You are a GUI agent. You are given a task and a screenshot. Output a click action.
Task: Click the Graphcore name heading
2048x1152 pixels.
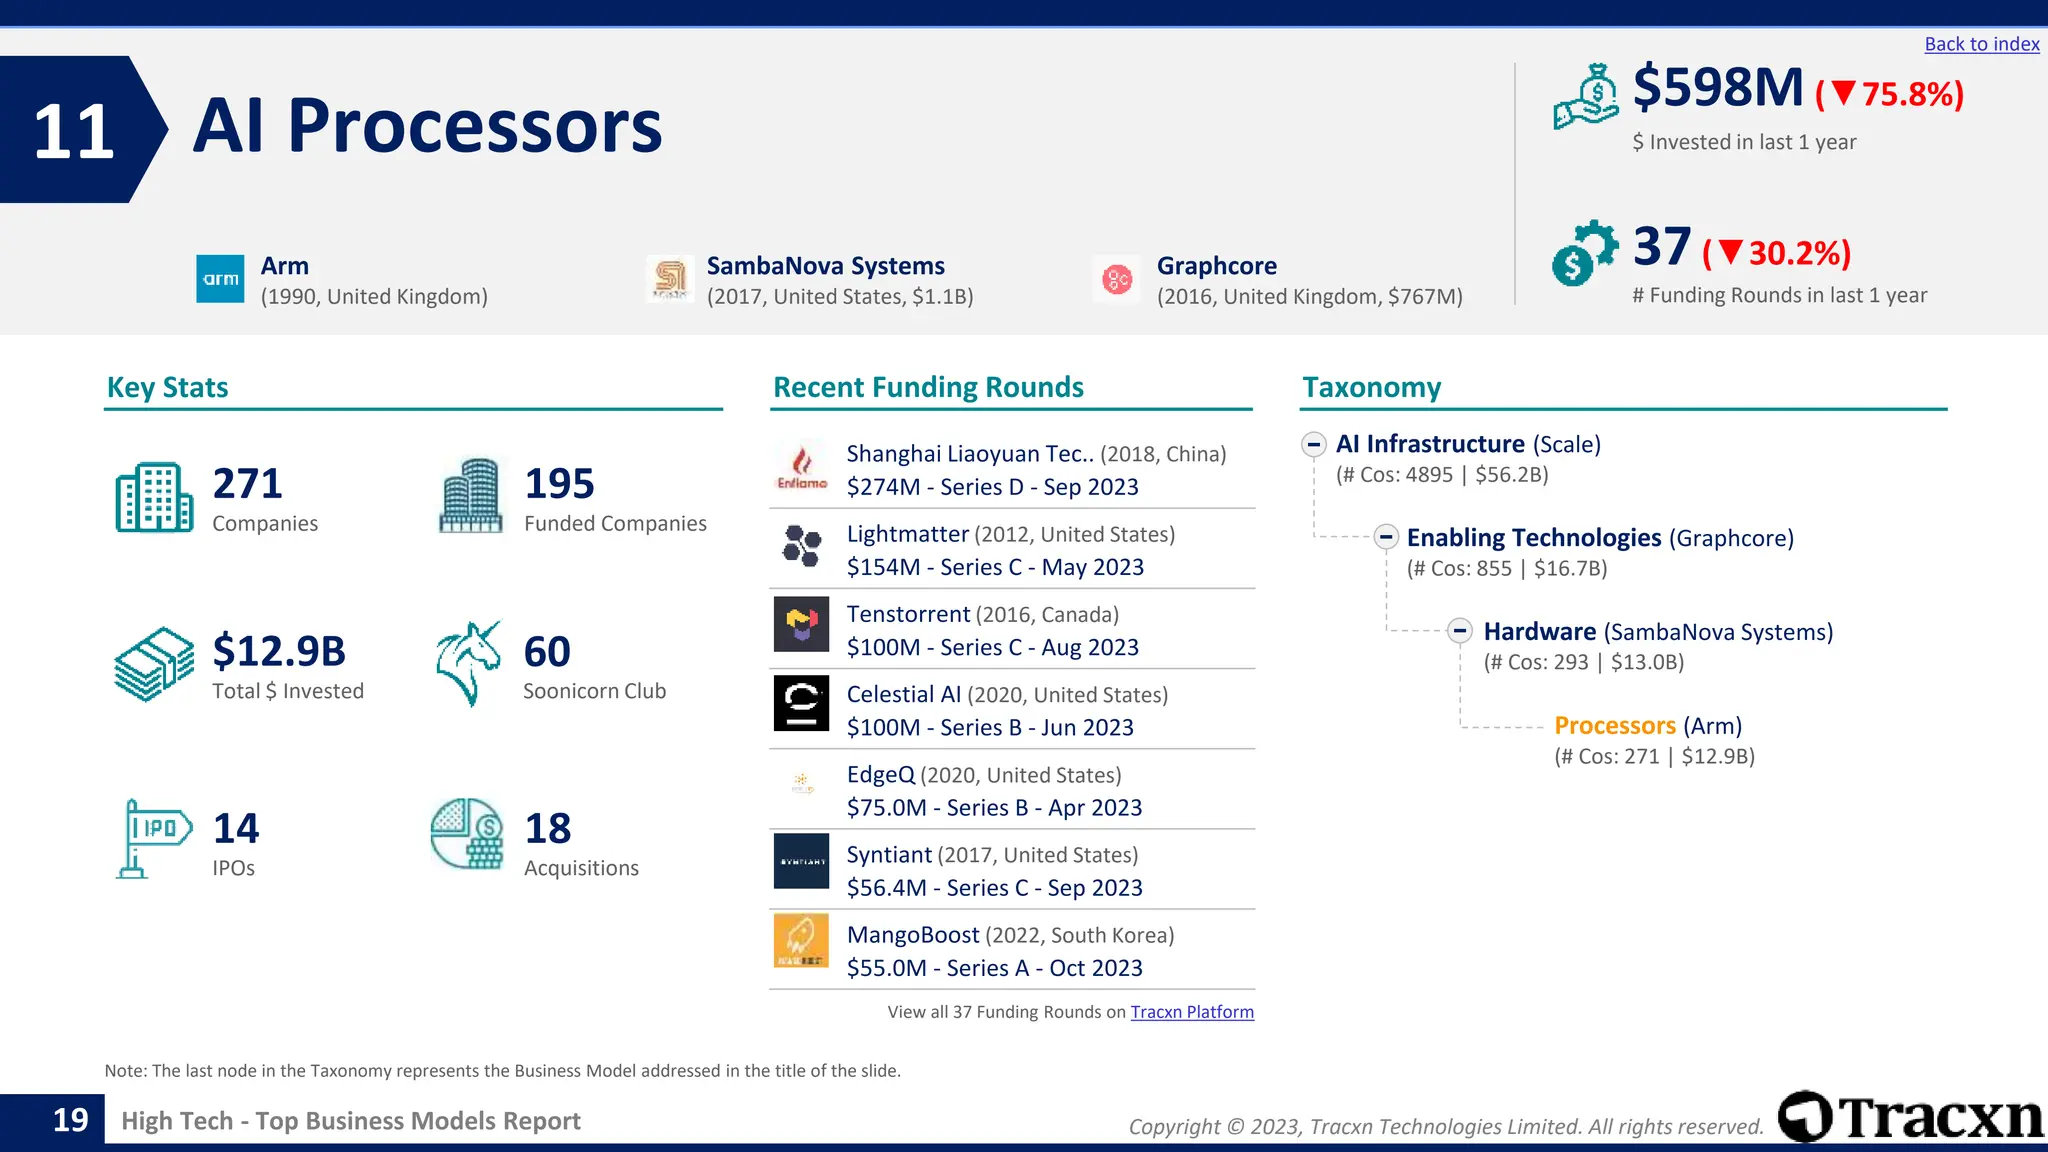click(x=1217, y=266)
